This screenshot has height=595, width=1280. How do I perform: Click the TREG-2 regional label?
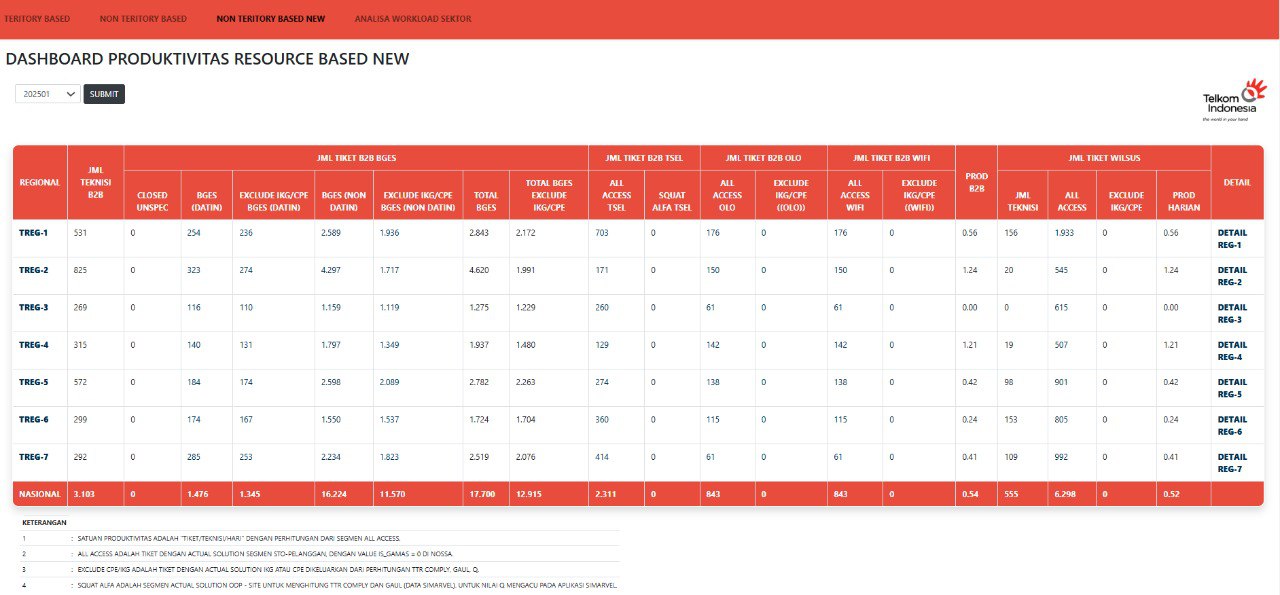tap(34, 270)
